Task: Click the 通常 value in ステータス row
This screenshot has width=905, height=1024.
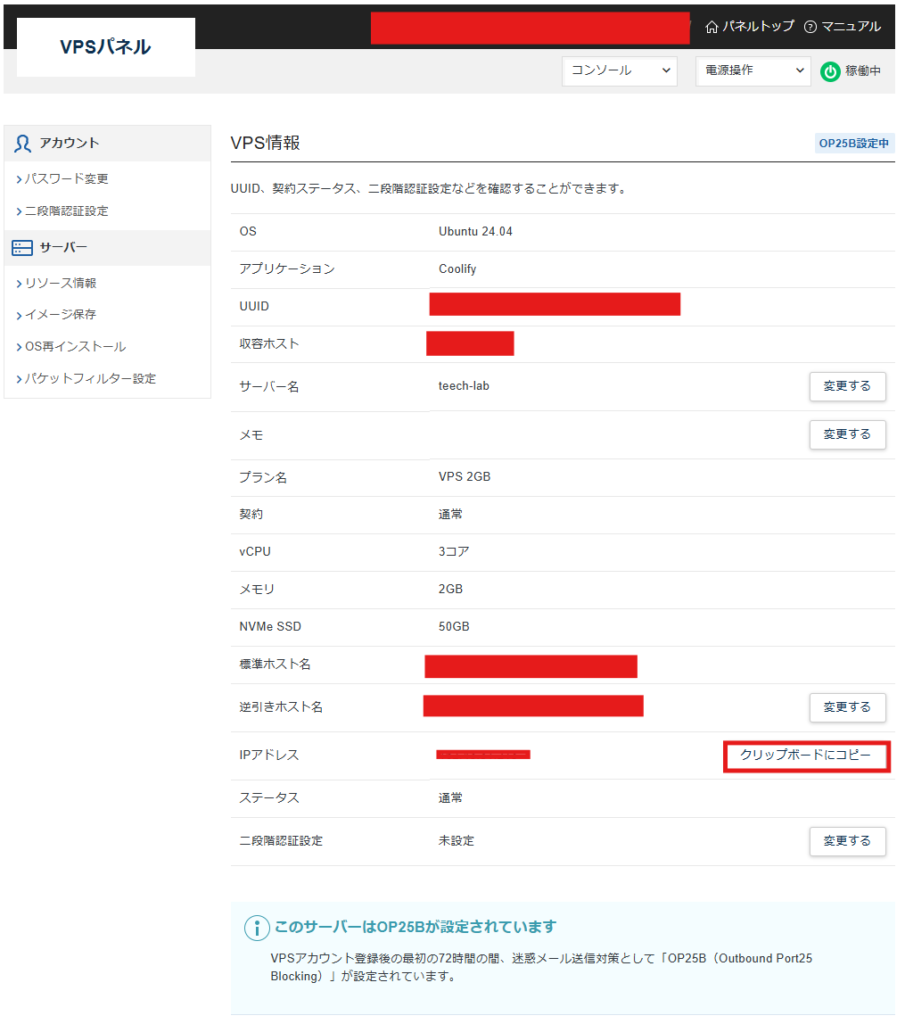Action: pyautogui.click(x=451, y=798)
